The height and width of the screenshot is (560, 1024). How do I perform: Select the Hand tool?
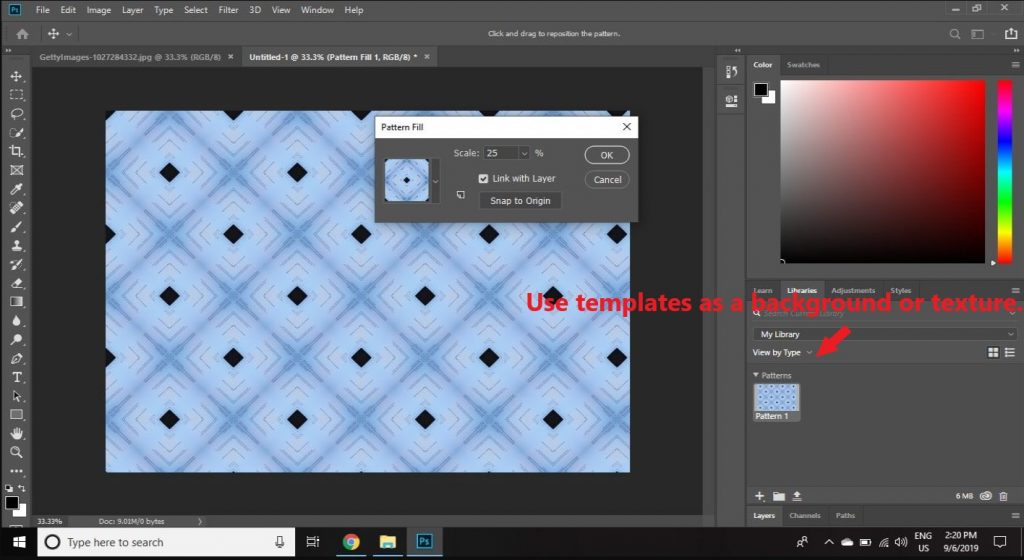[16, 433]
